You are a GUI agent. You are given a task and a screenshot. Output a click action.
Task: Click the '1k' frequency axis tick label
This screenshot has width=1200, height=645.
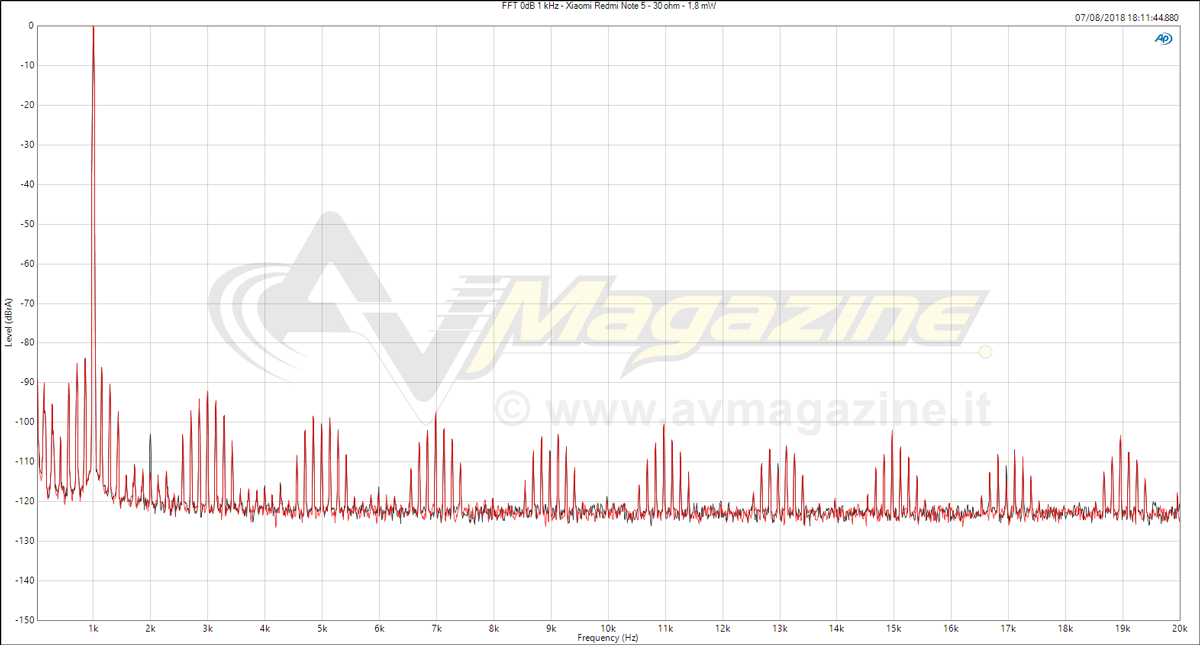93,629
